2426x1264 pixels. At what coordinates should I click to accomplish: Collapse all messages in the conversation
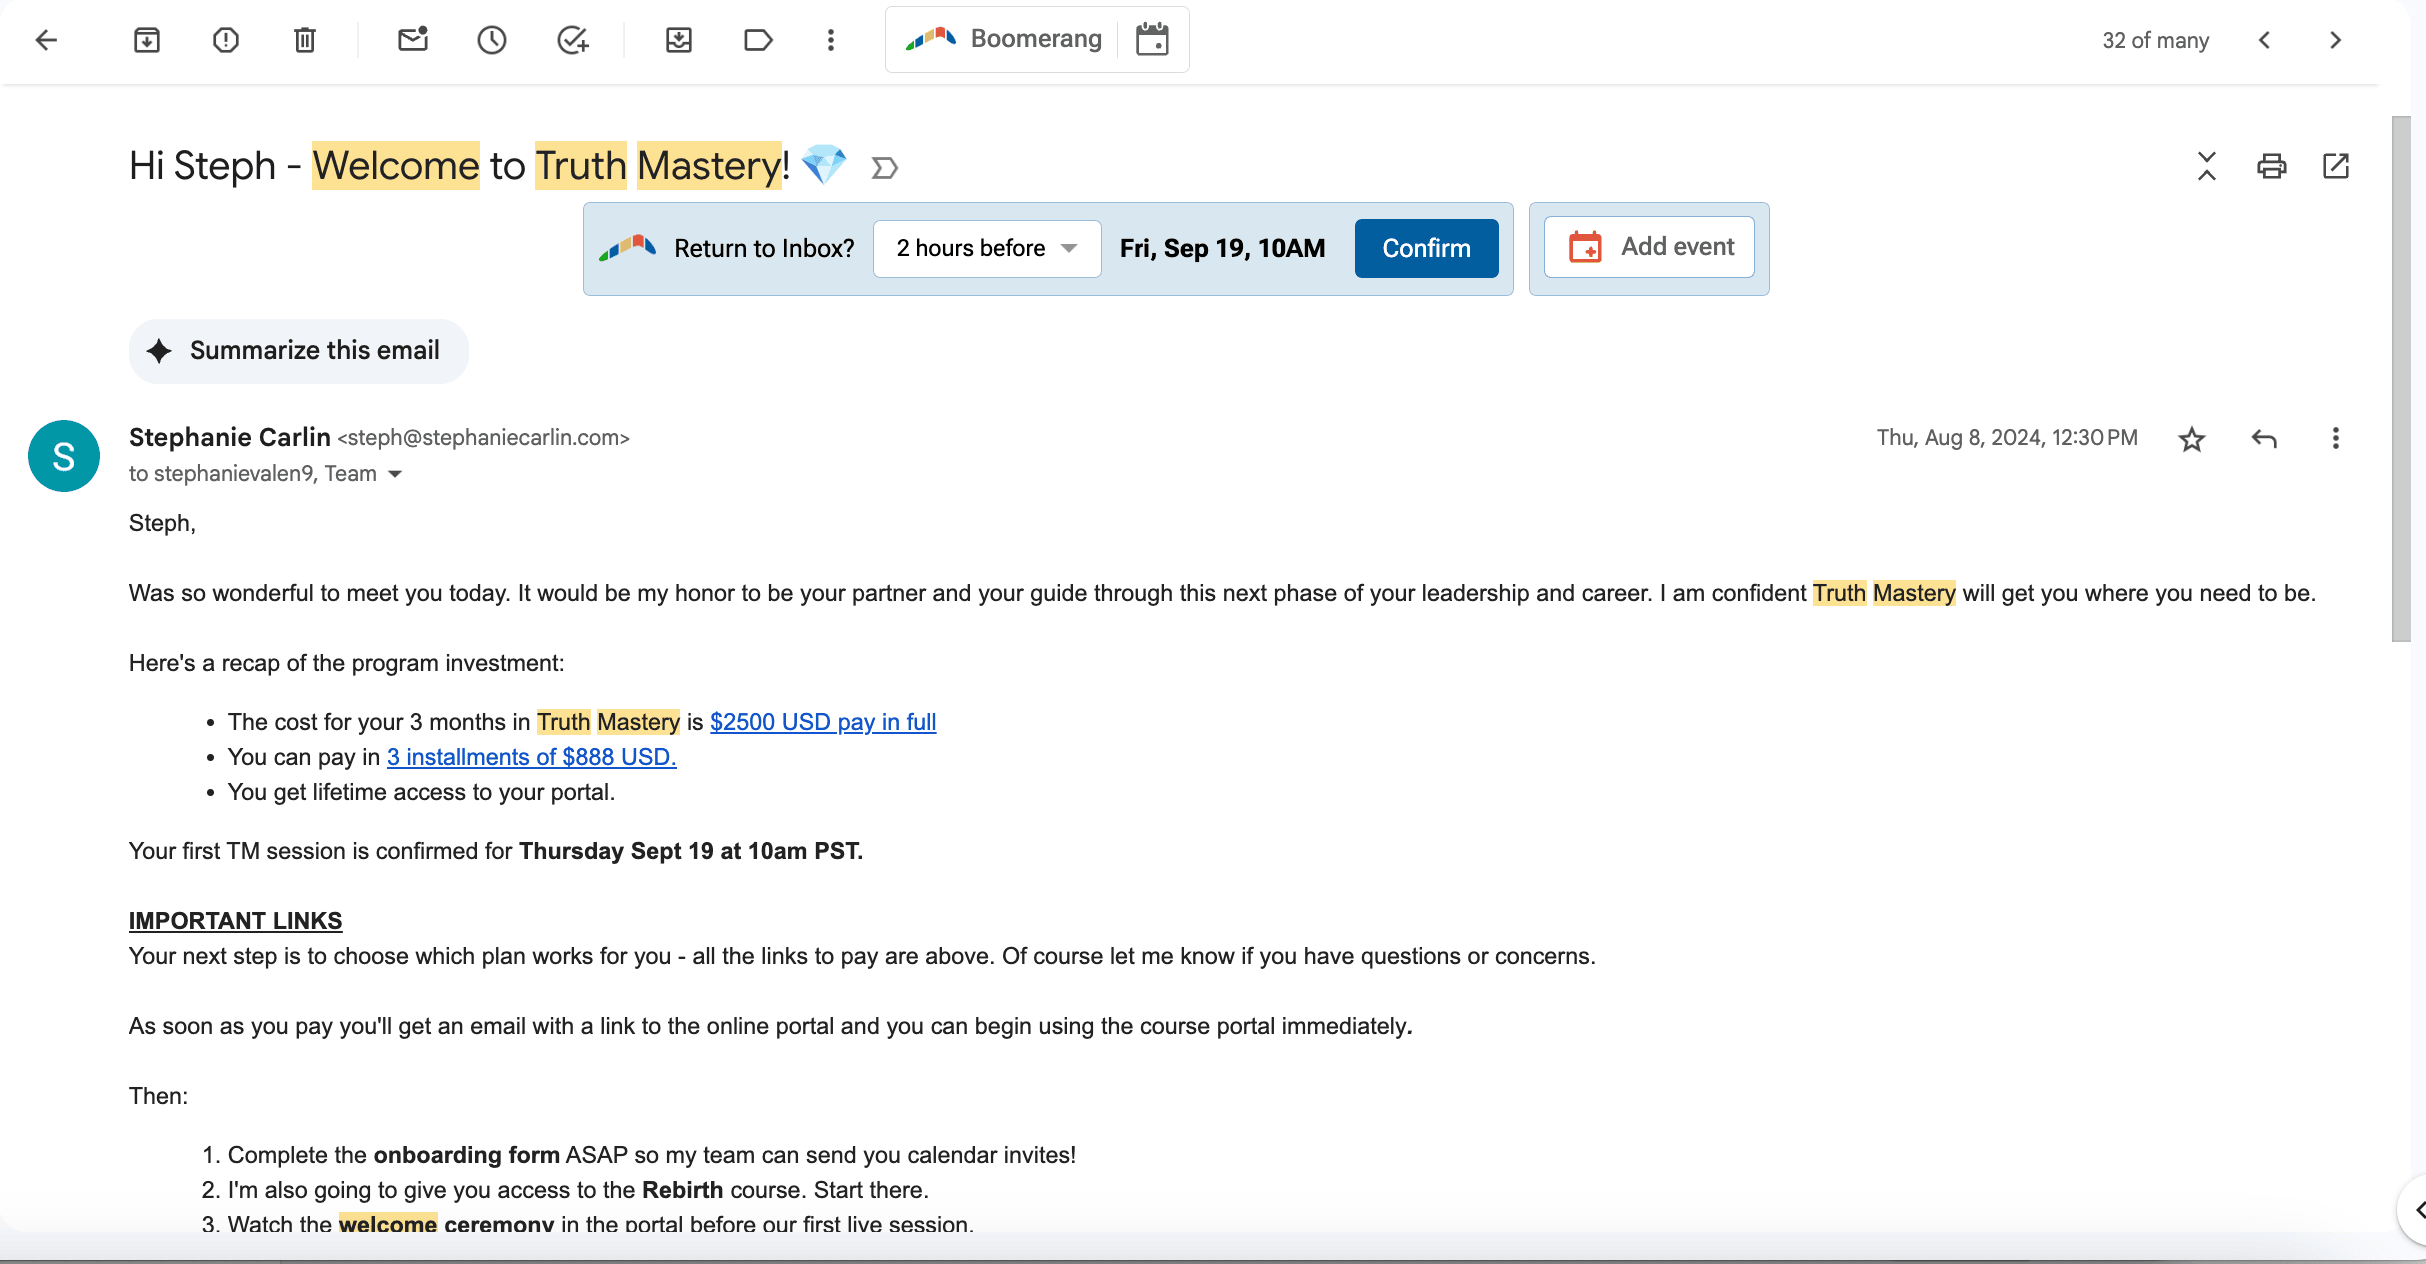(x=2207, y=166)
